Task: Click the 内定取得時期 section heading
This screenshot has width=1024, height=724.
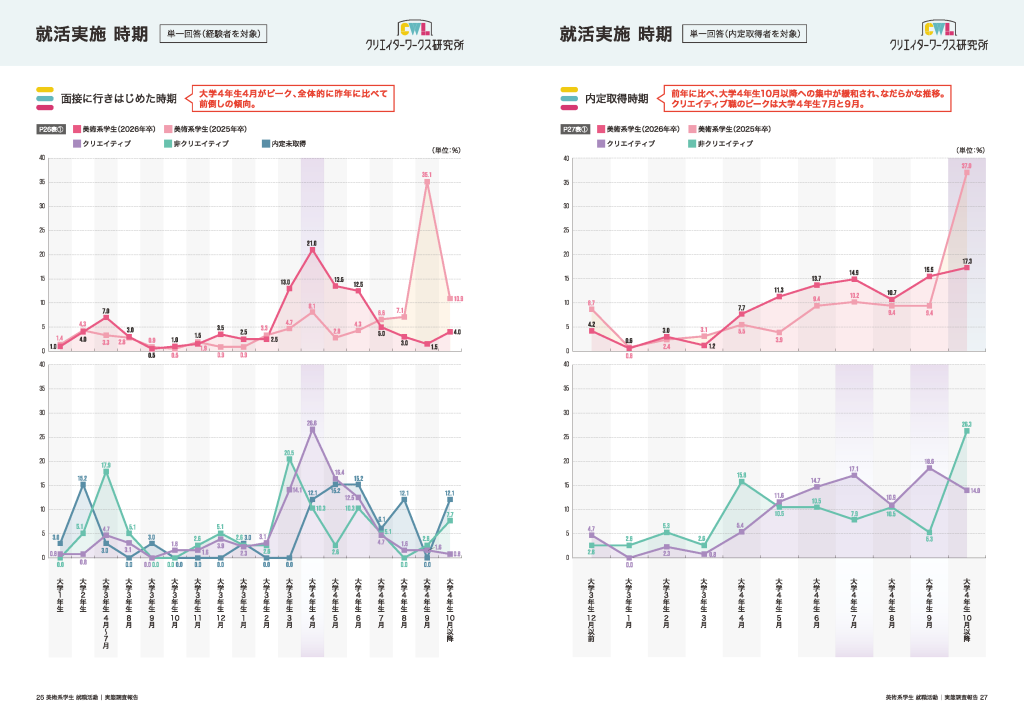Action: point(616,98)
